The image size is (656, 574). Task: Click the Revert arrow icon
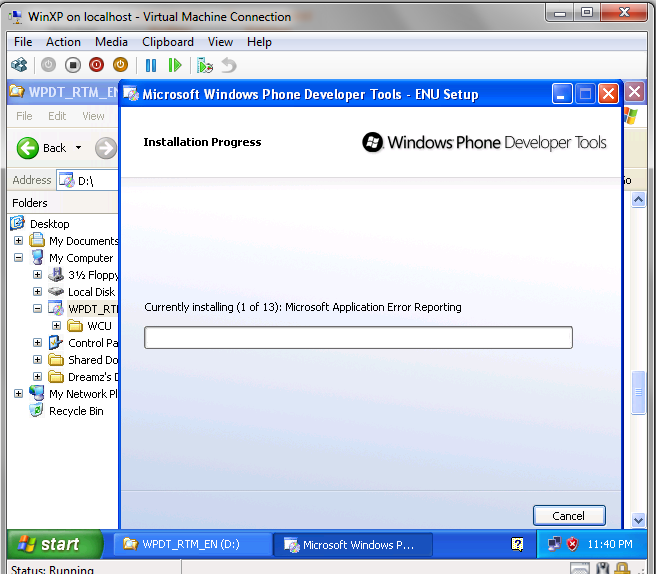click(x=229, y=65)
